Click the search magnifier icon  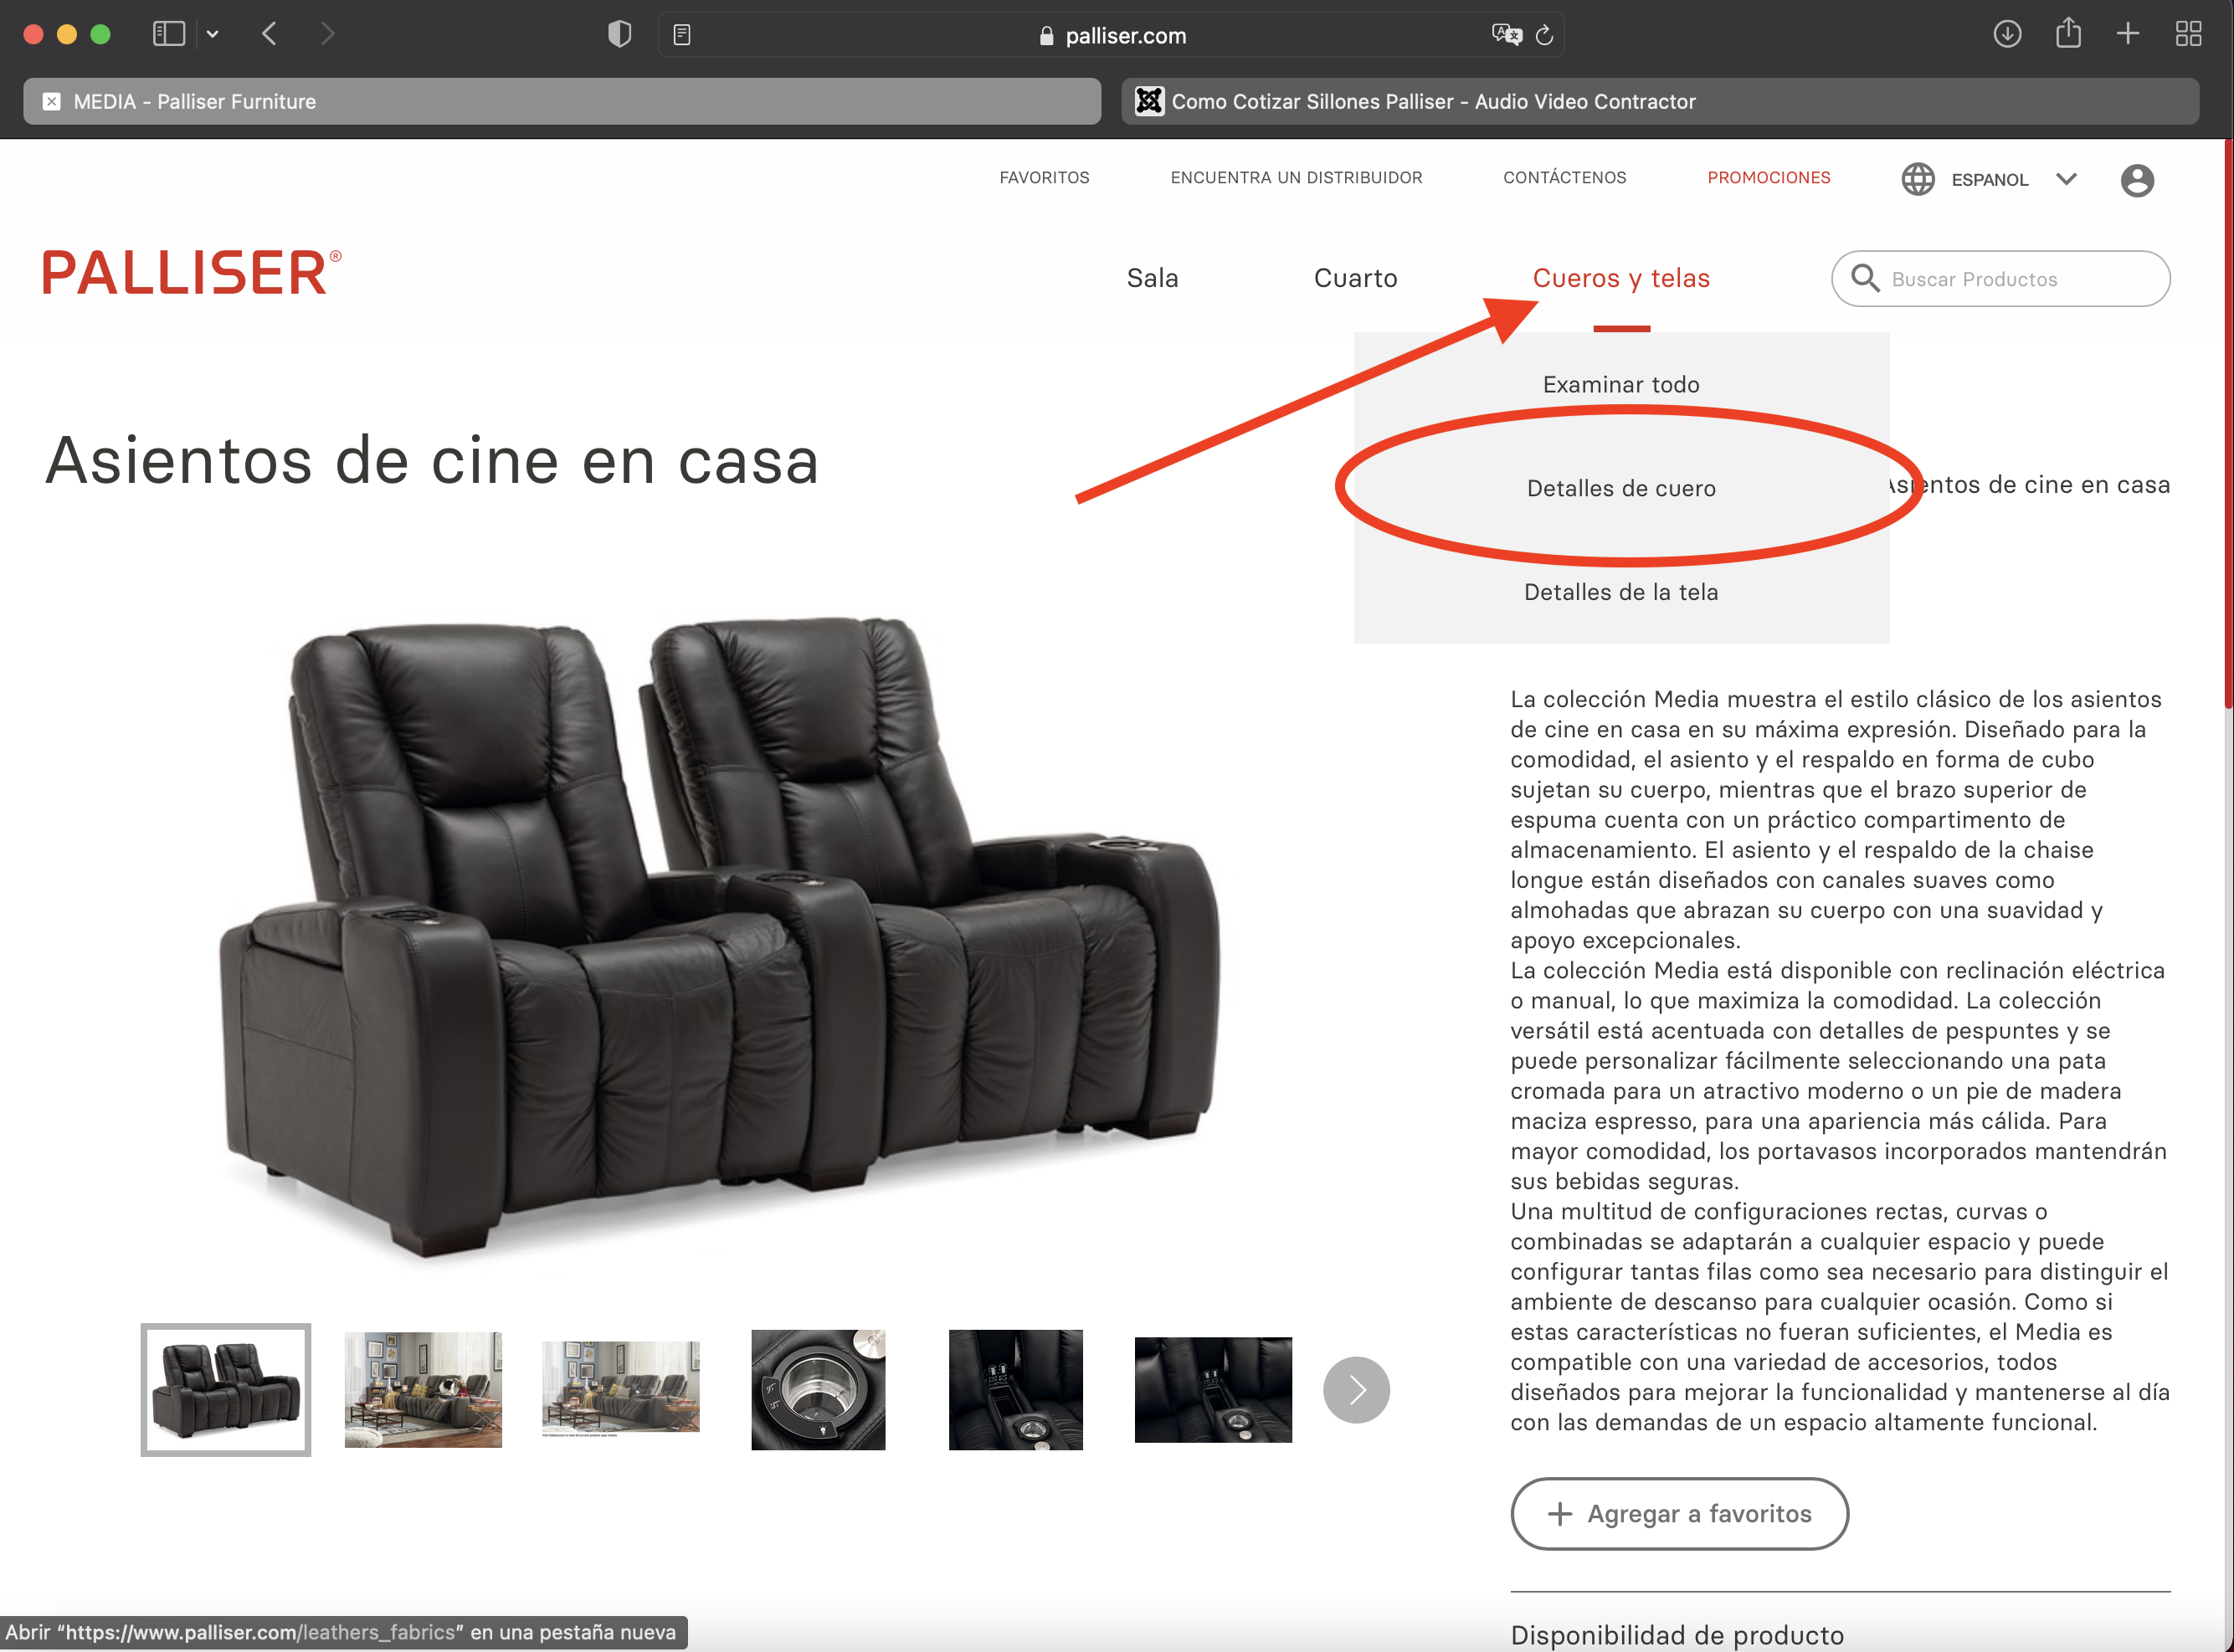coord(1865,277)
